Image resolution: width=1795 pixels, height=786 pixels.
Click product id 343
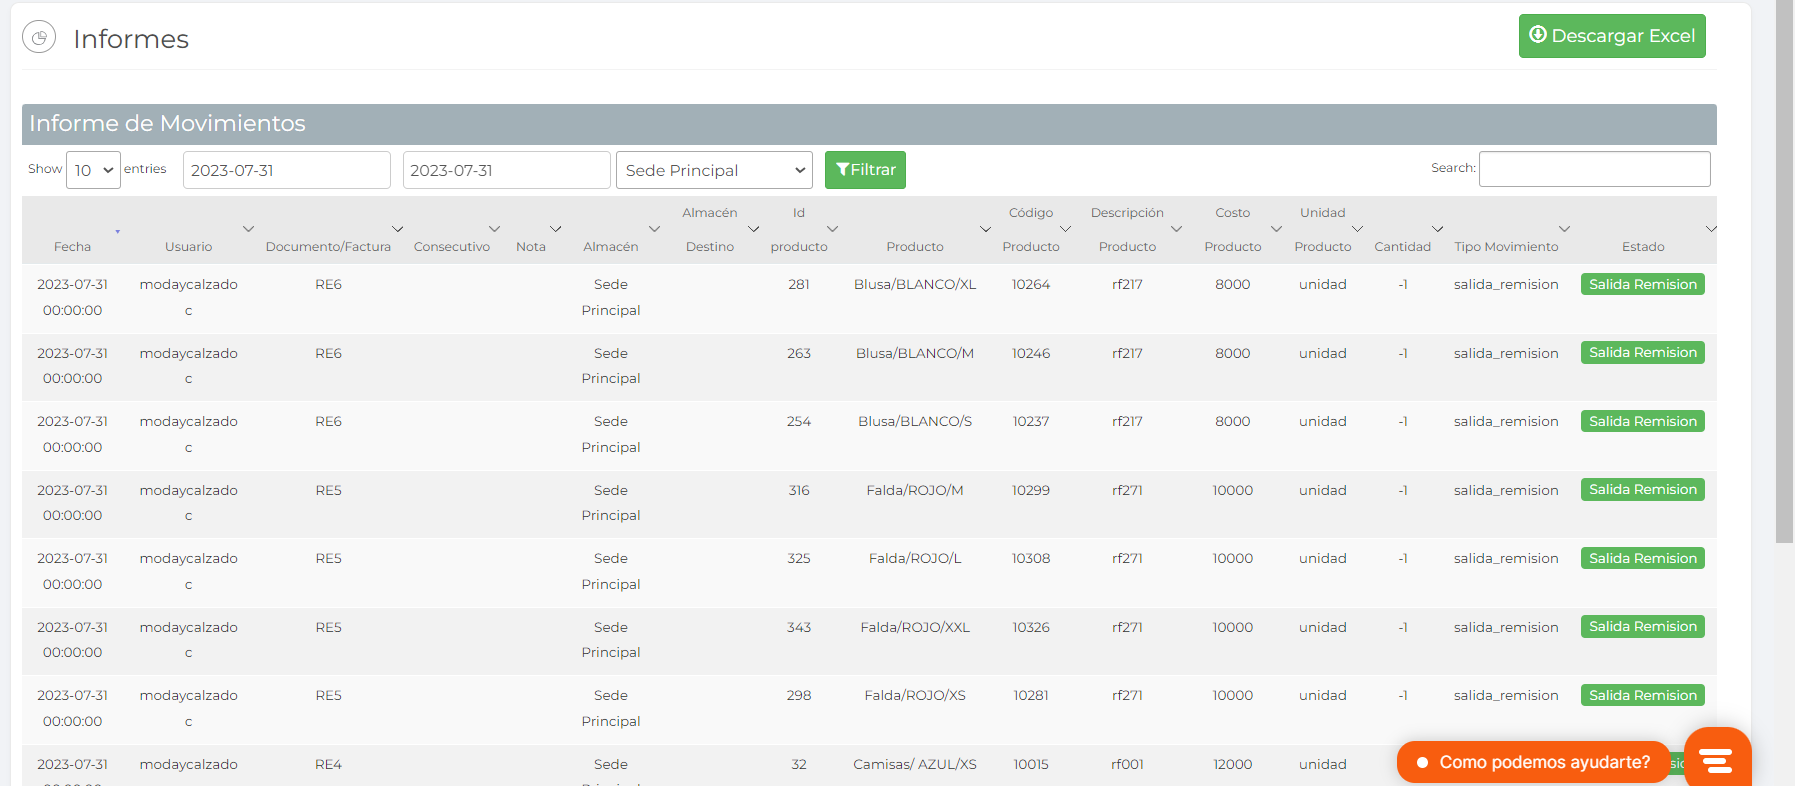tap(799, 627)
